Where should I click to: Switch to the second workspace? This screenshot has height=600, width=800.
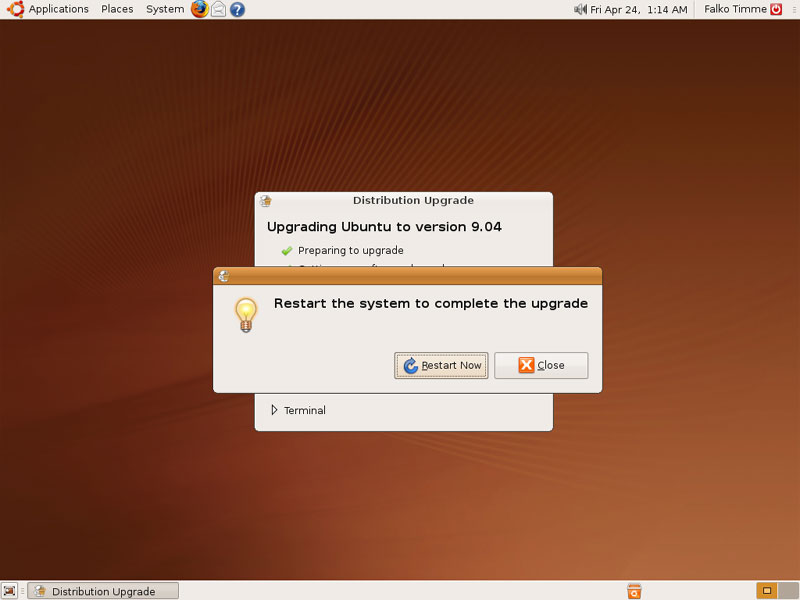(788, 591)
